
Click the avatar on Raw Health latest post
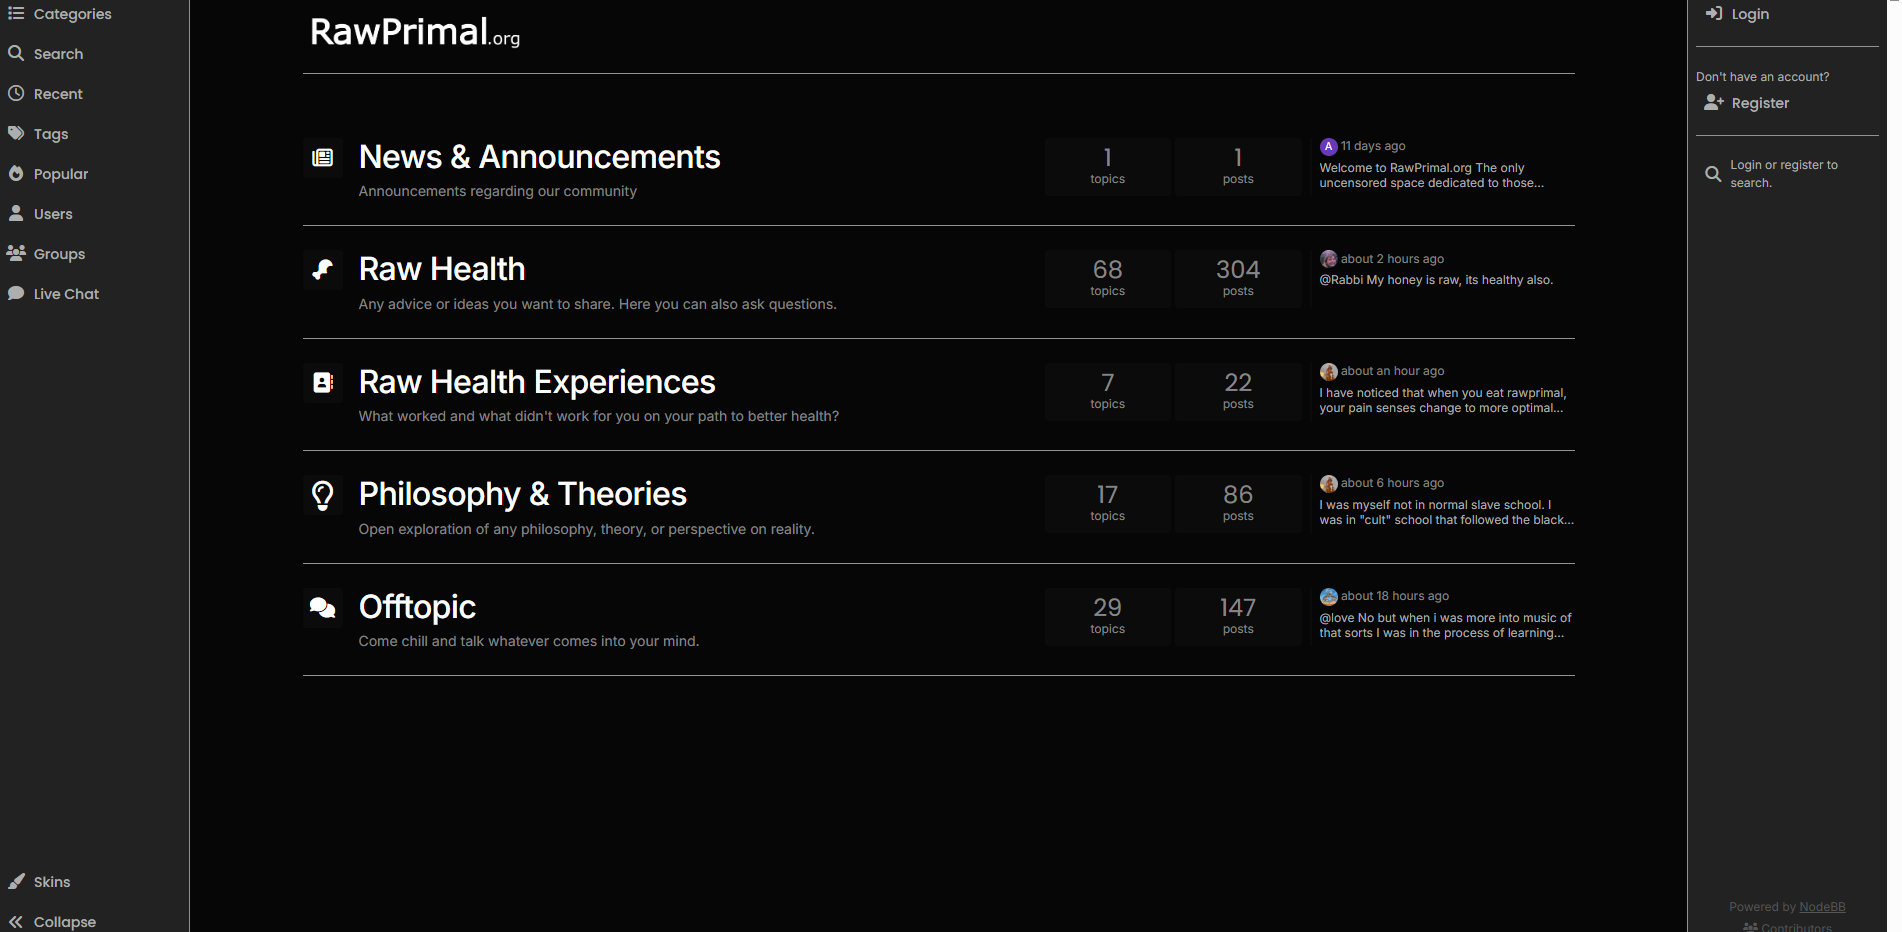pyautogui.click(x=1328, y=259)
